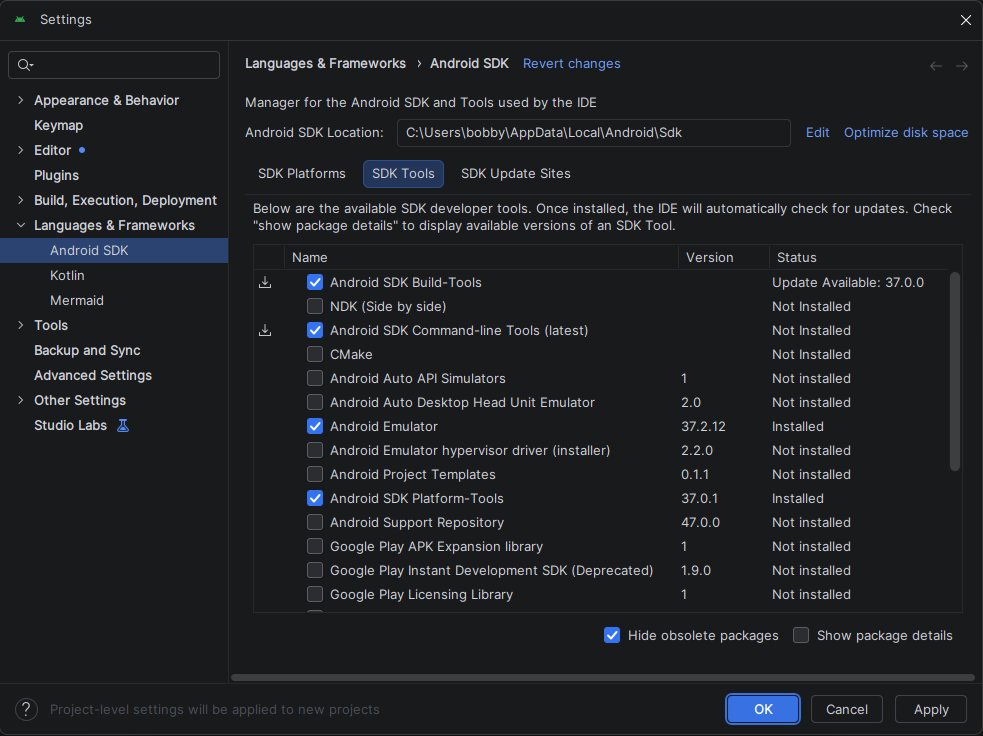The image size is (983, 736).
Task: Expand Other Settings section
Action: (21, 400)
